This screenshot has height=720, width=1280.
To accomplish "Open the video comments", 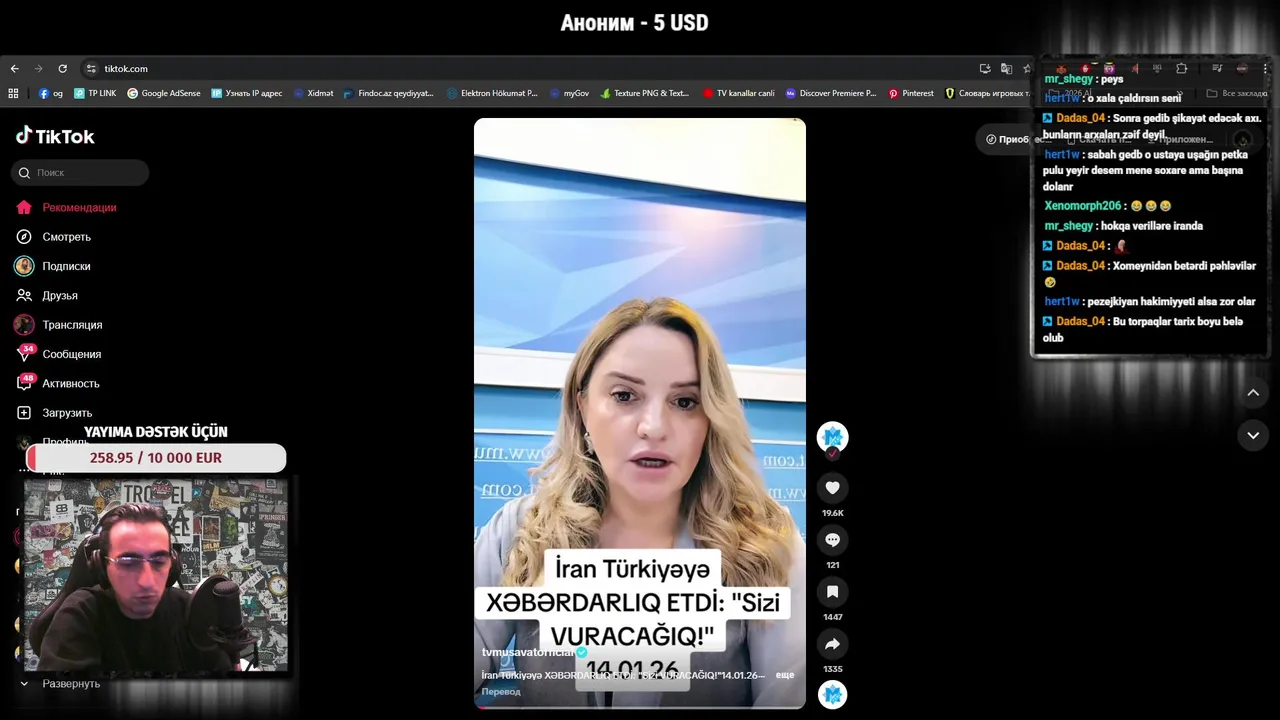I will coord(832,540).
